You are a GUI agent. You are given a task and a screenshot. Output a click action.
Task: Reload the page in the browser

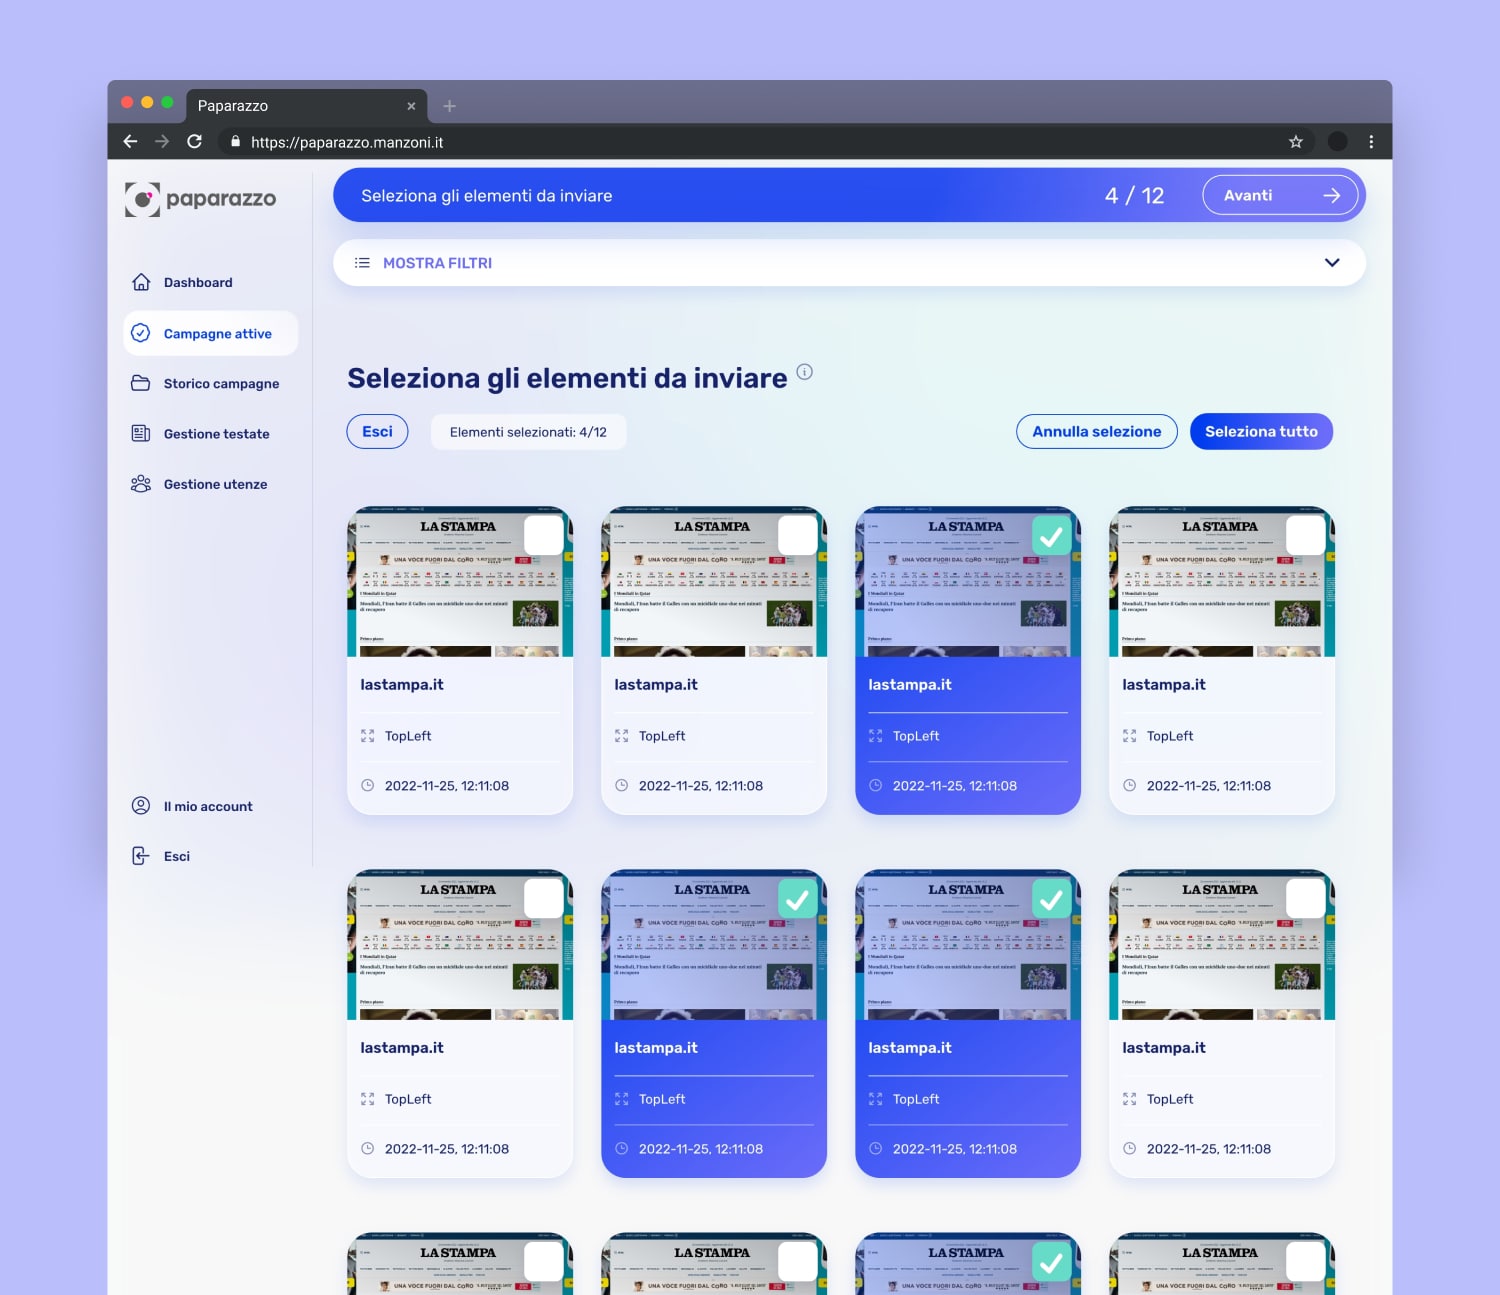(x=194, y=142)
